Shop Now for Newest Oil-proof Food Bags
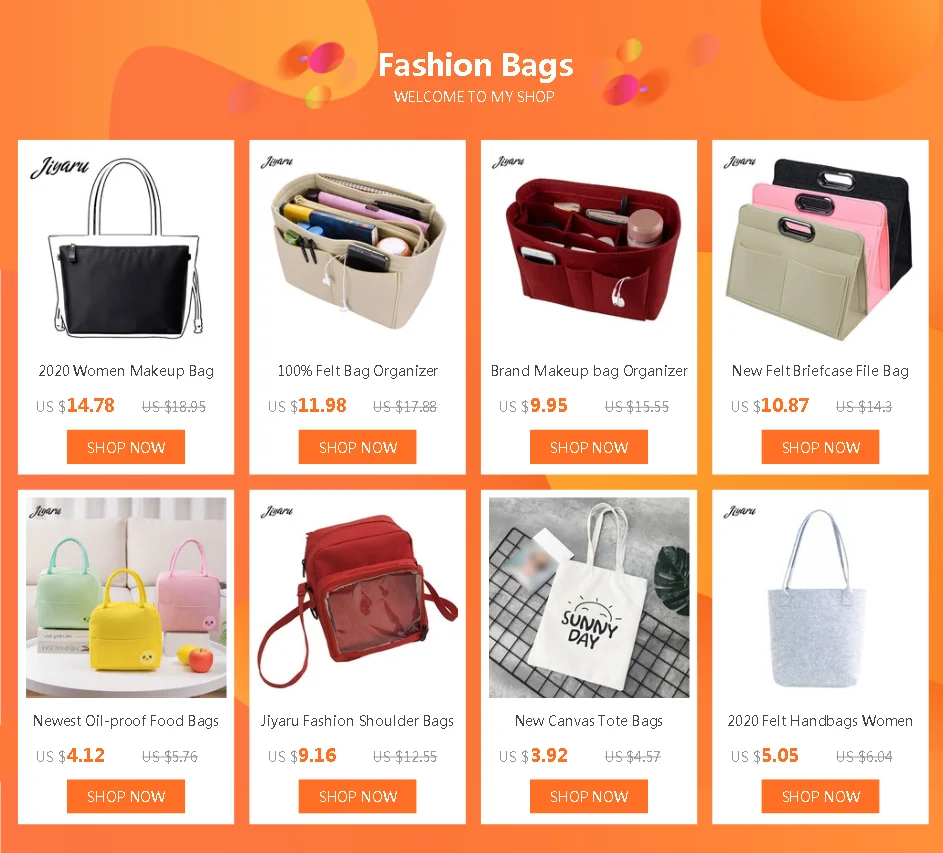The height and width of the screenshot is (853, 943). click(126, 796)
